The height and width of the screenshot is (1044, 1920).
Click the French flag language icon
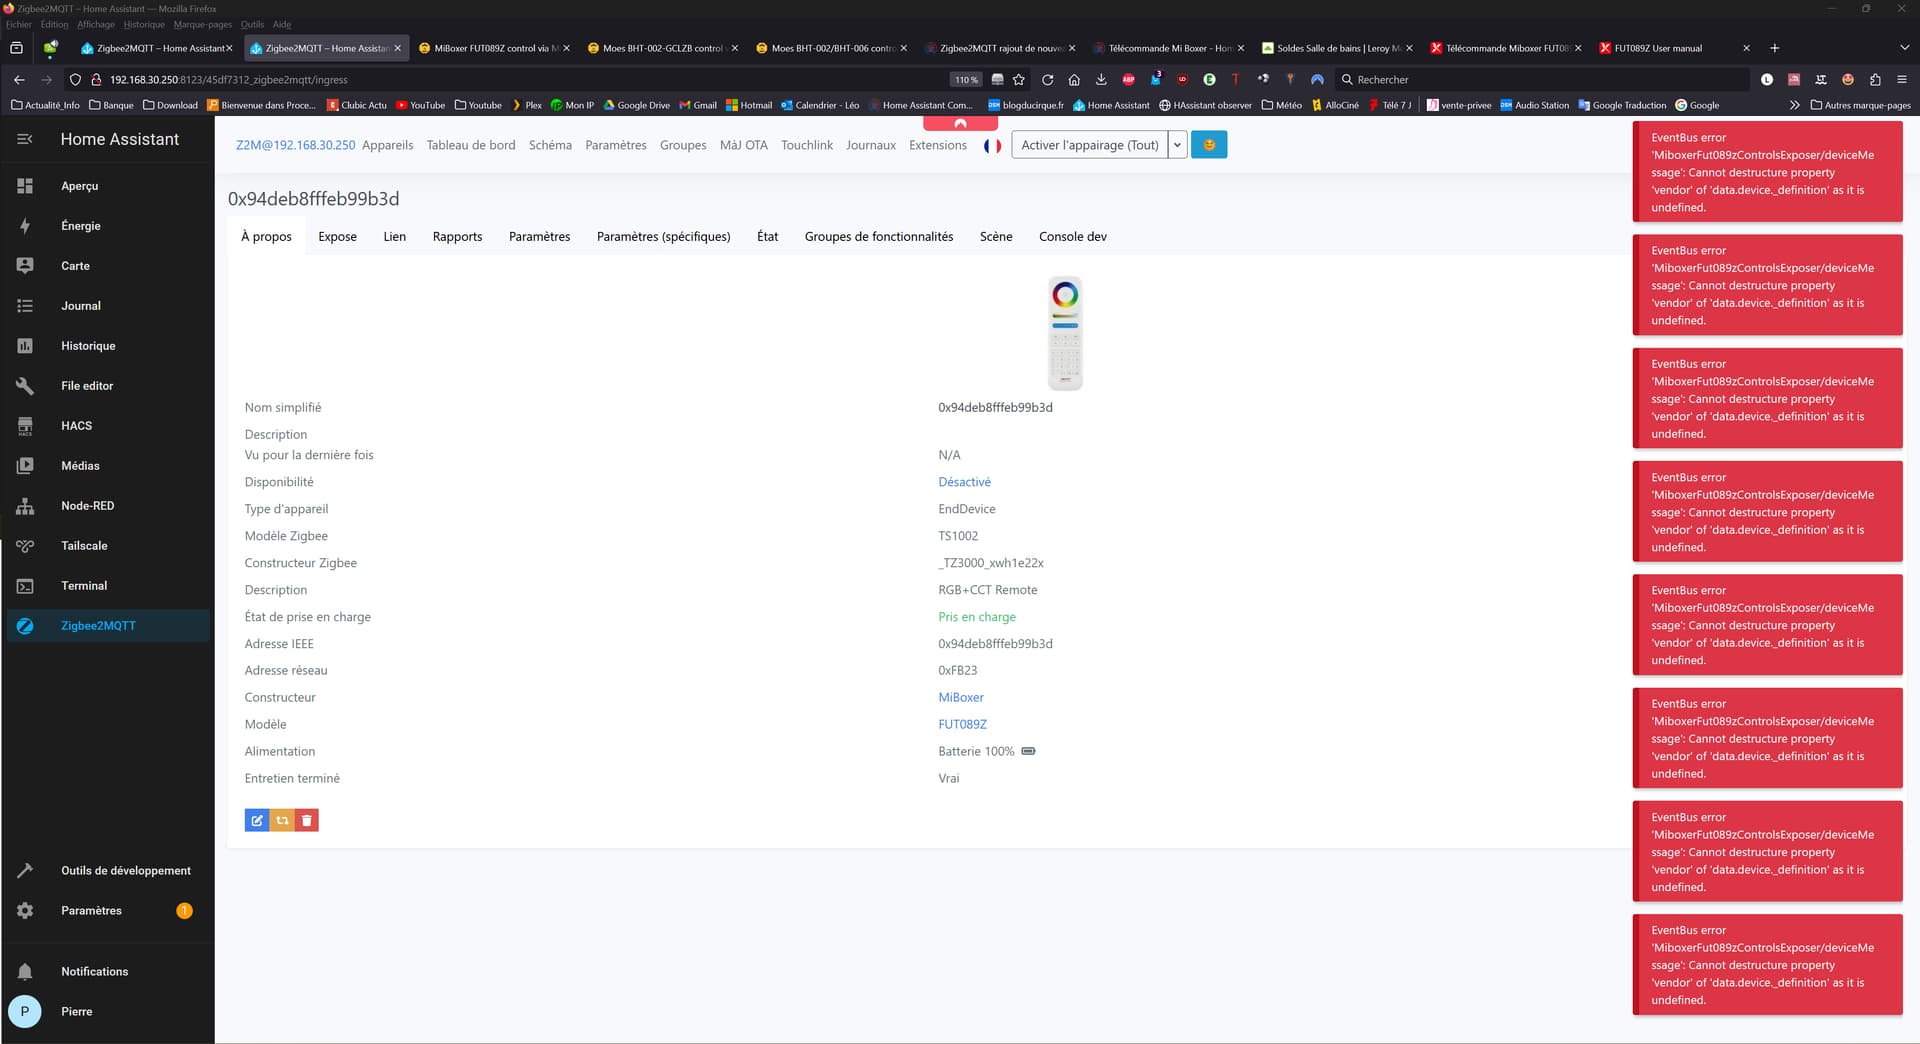coord(992,146)
